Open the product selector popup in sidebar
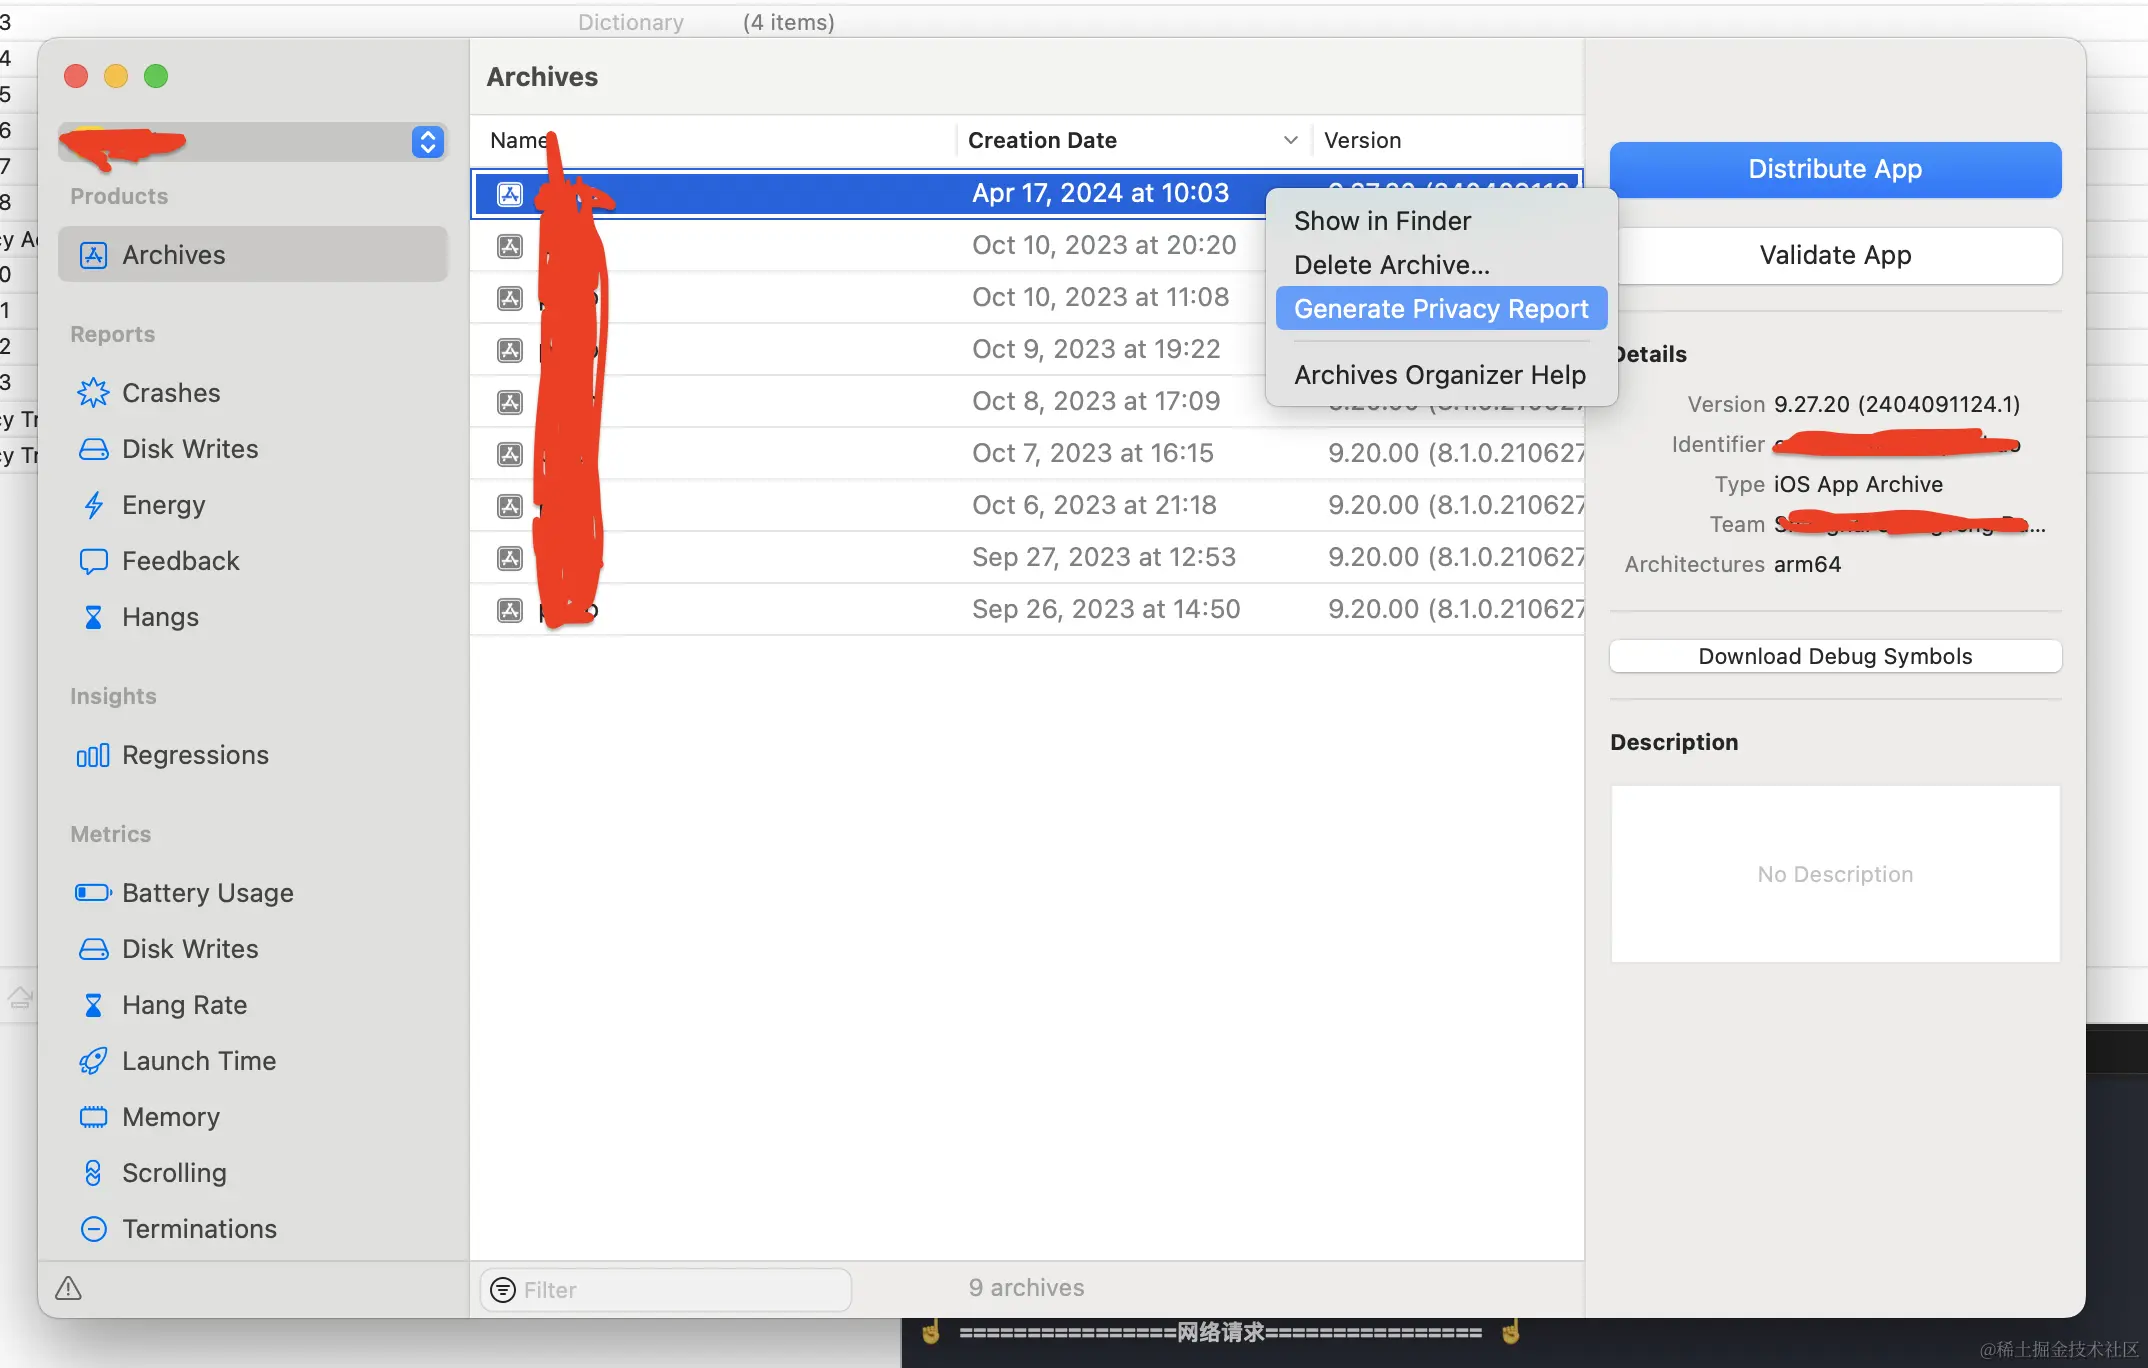The image size is (2148, 1368). point(252,142)
